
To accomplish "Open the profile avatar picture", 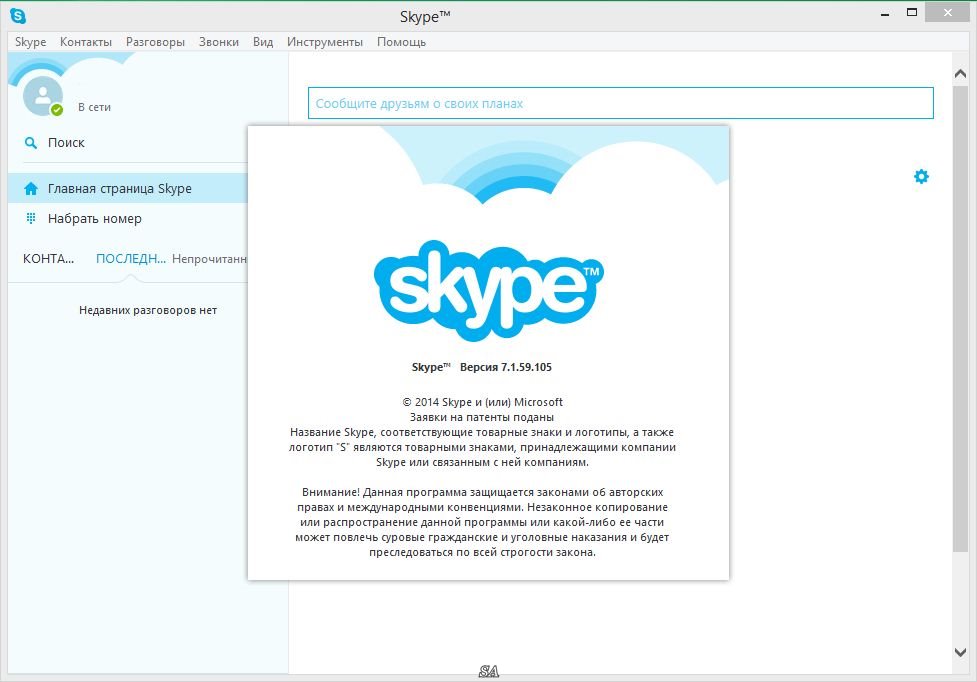I will coord(42,96).
